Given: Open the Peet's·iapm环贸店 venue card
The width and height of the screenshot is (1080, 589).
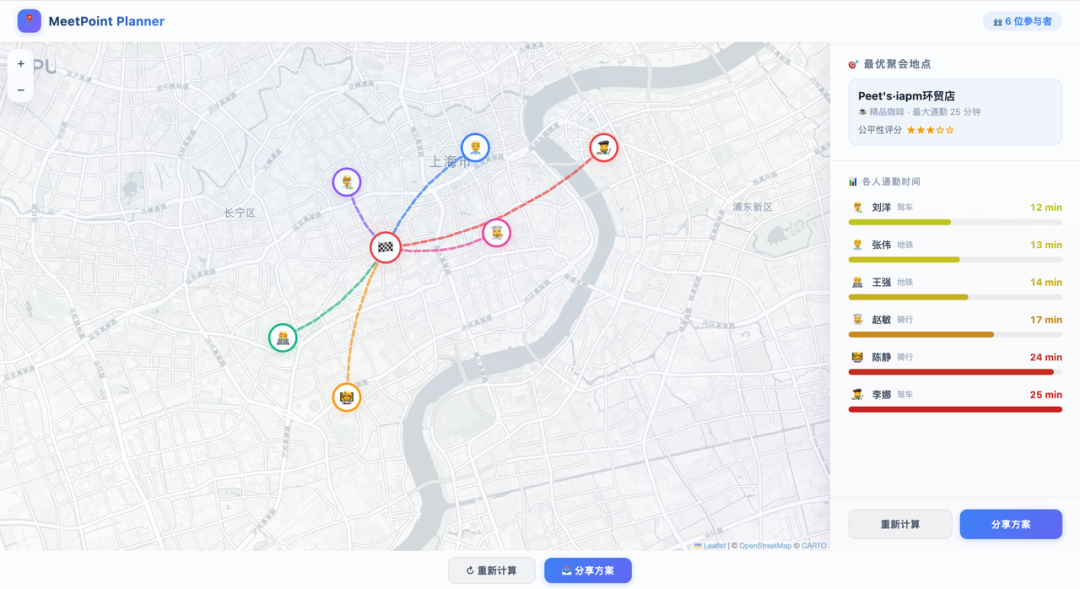Looking at the screenshot, I should [x=955, y=112].
